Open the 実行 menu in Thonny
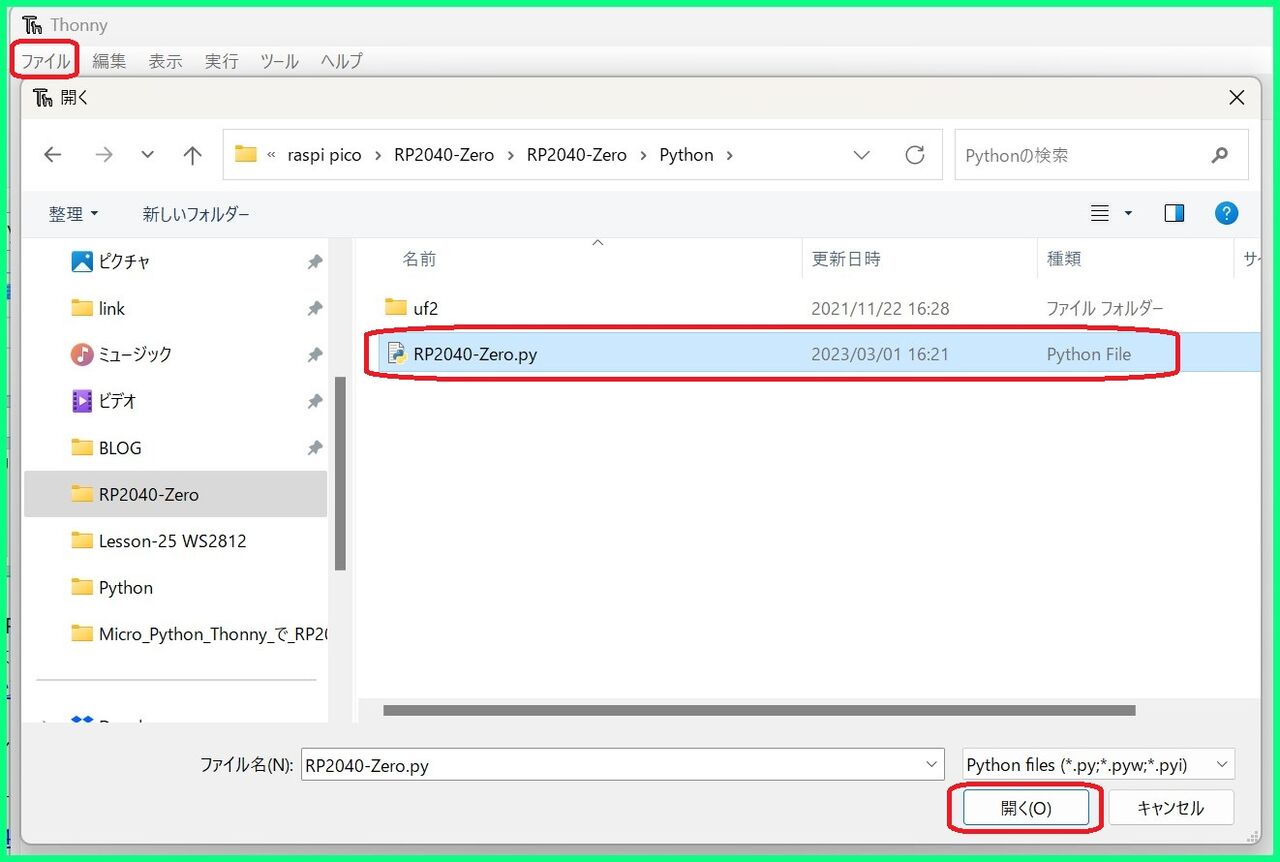Screen dimensions: 1280x862 tap(222, 61)
